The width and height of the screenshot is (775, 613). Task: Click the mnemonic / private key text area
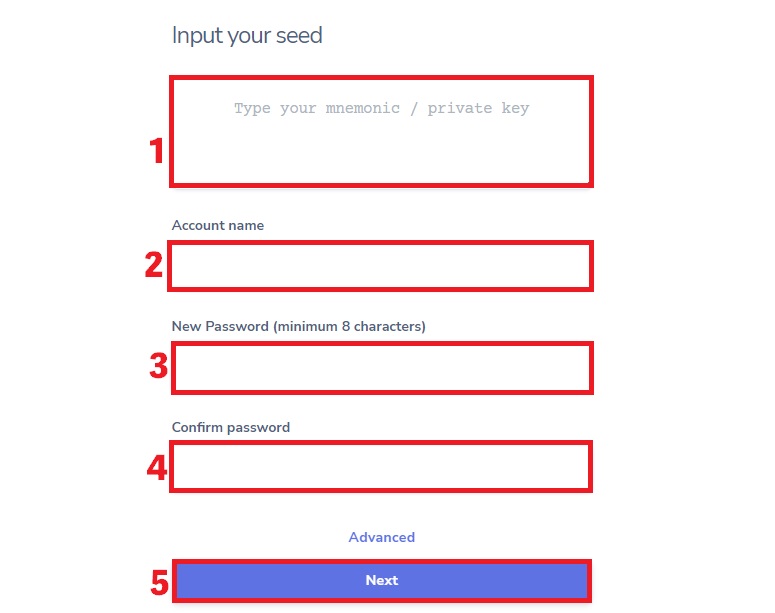pyautogui.click(x=381, y=131)
